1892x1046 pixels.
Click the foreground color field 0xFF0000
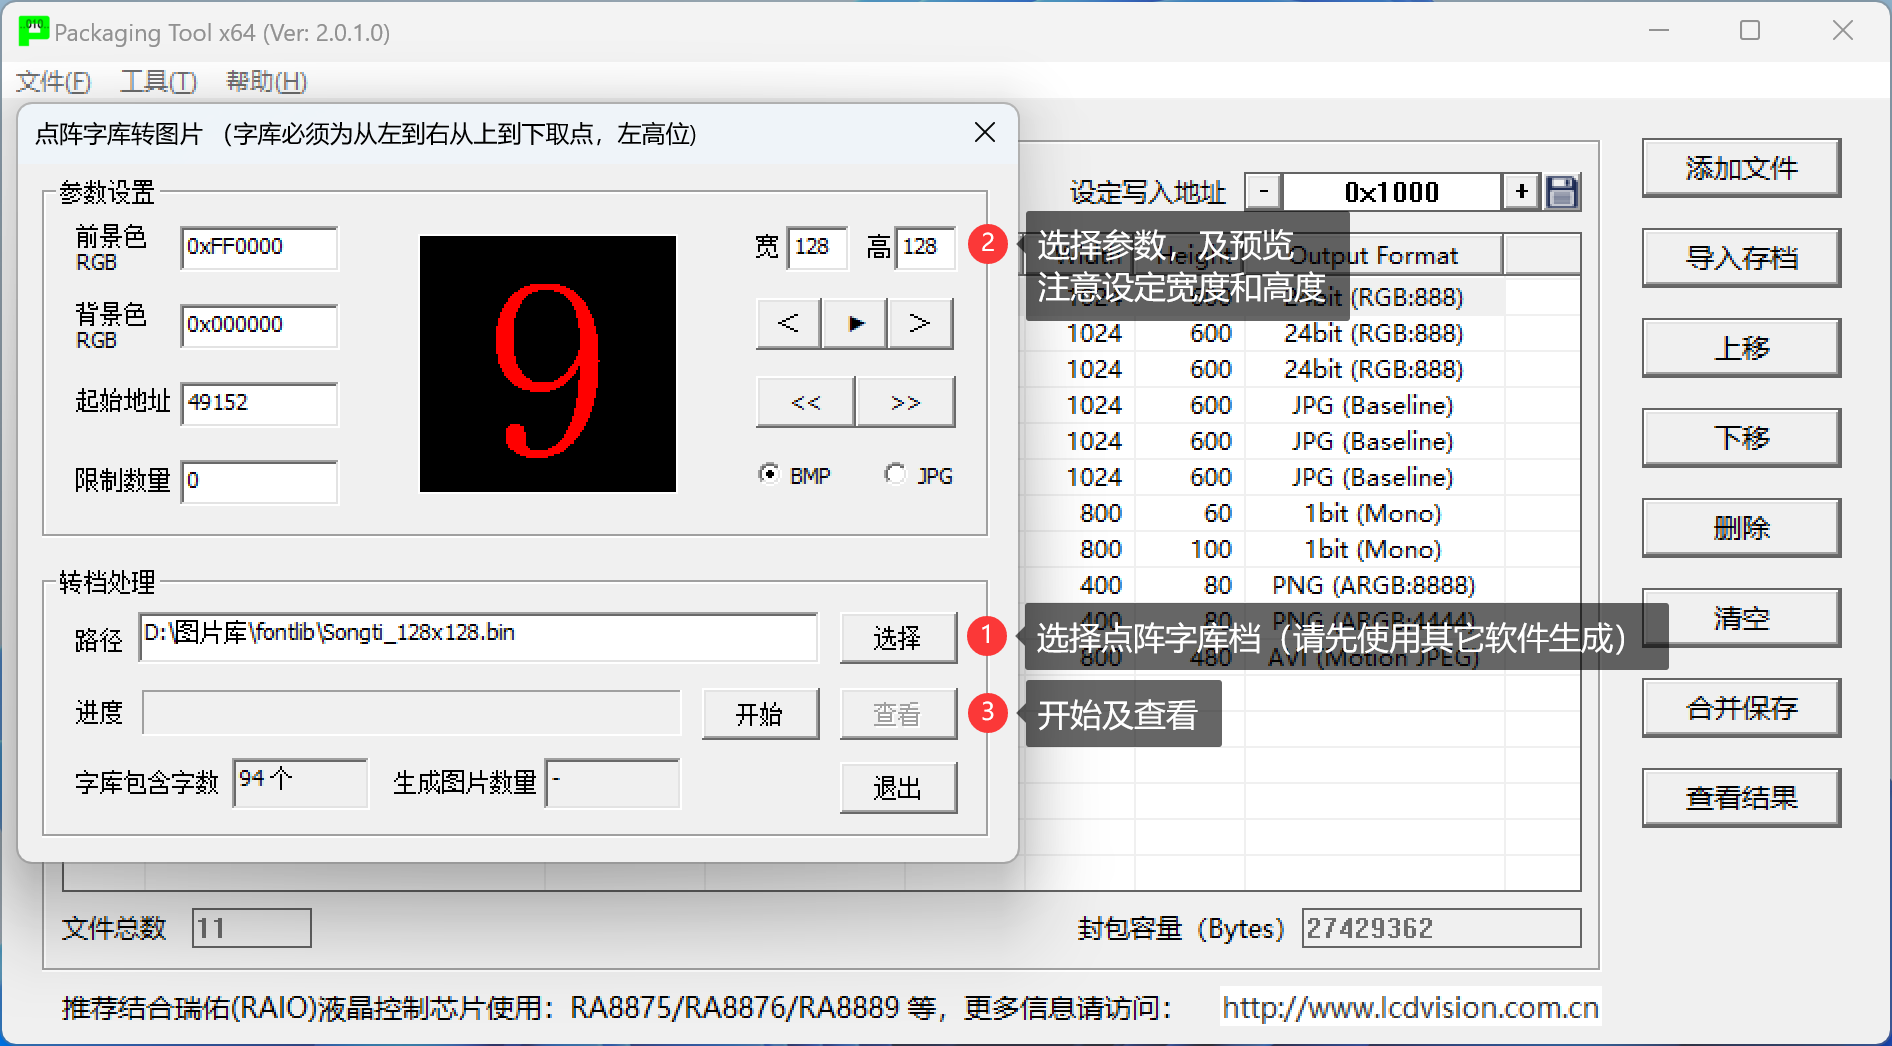point(259,248)
